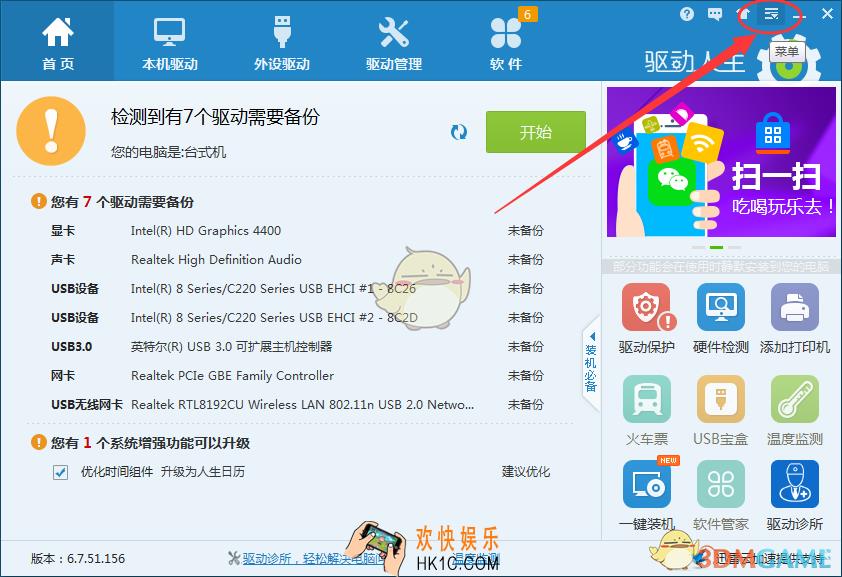Click the help question mark icon

coord(687,14)
